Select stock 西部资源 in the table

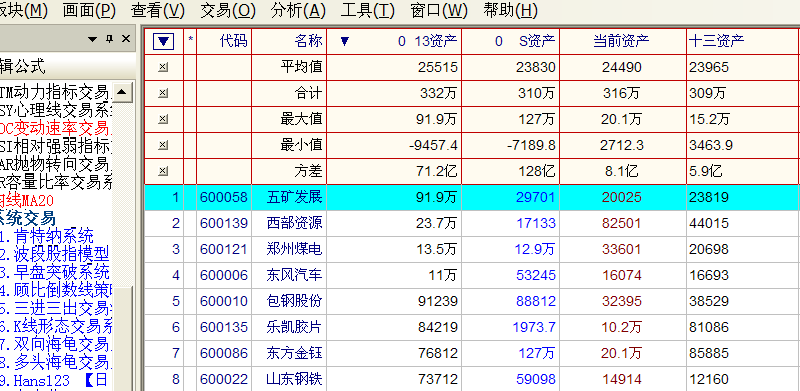tap(294, 223)
